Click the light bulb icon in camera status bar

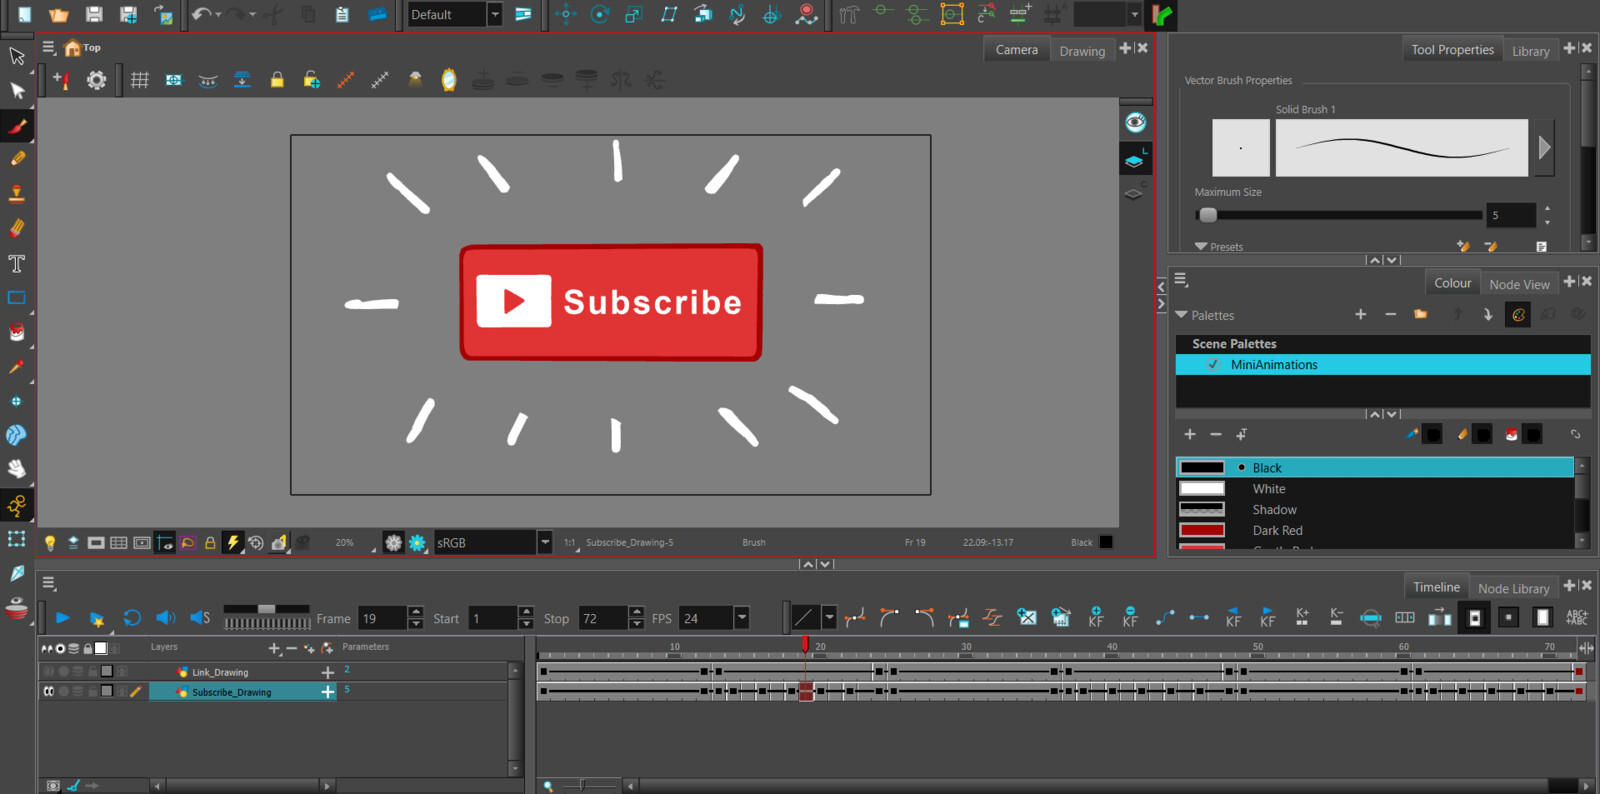click(50, 542)
